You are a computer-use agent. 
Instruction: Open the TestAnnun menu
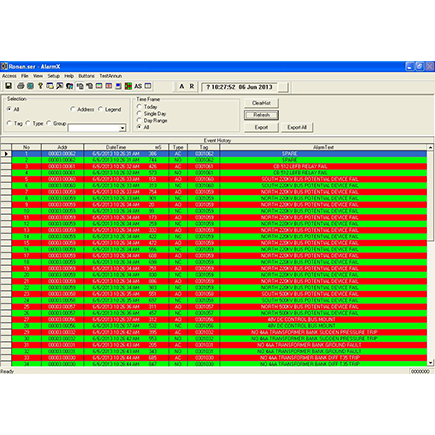click(x=111, y=76)
